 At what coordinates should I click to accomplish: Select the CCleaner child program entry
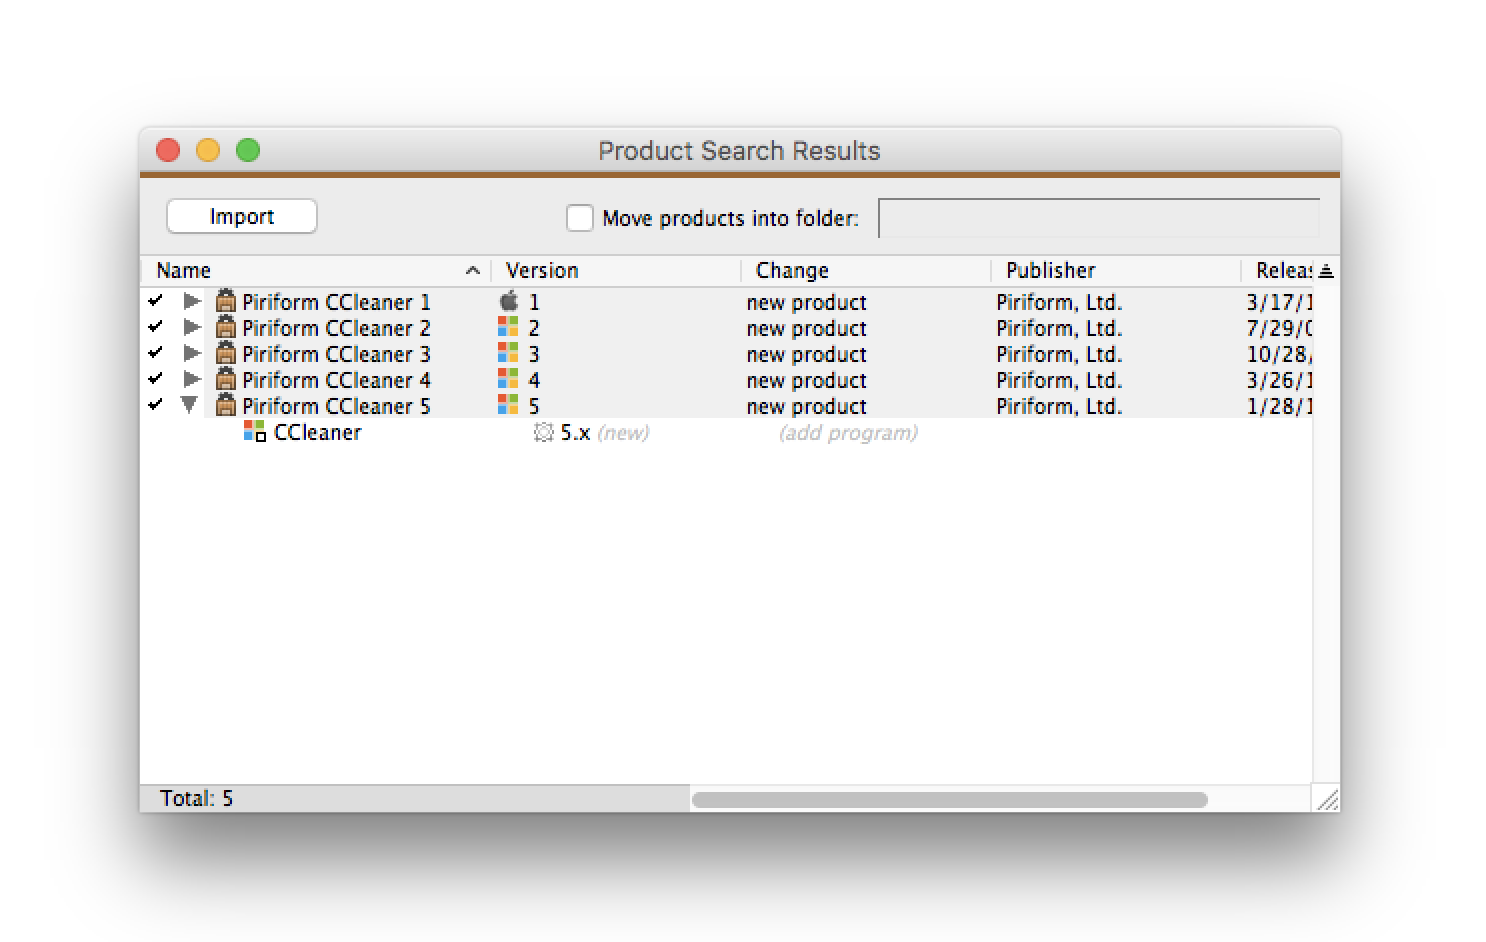pyautogui.click(x=317, y=433)
